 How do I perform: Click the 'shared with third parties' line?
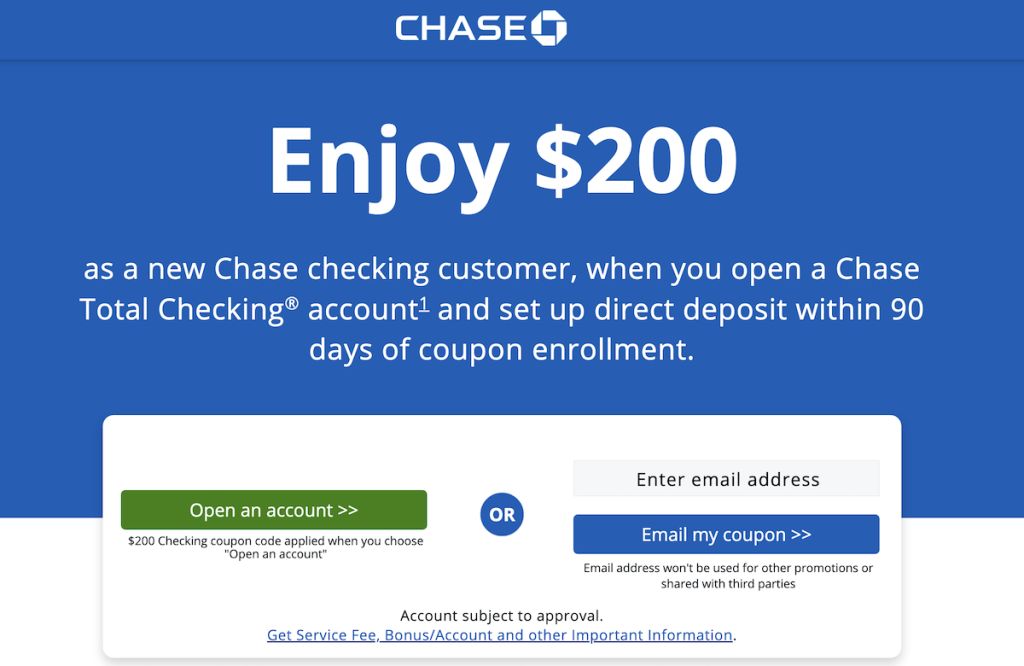[728, 584]
